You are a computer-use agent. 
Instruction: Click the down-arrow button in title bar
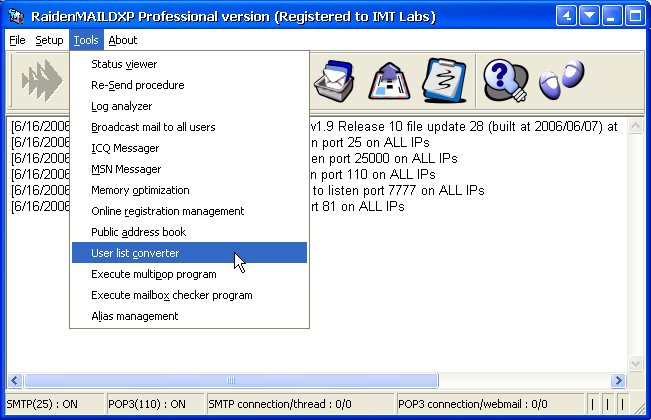589,15
